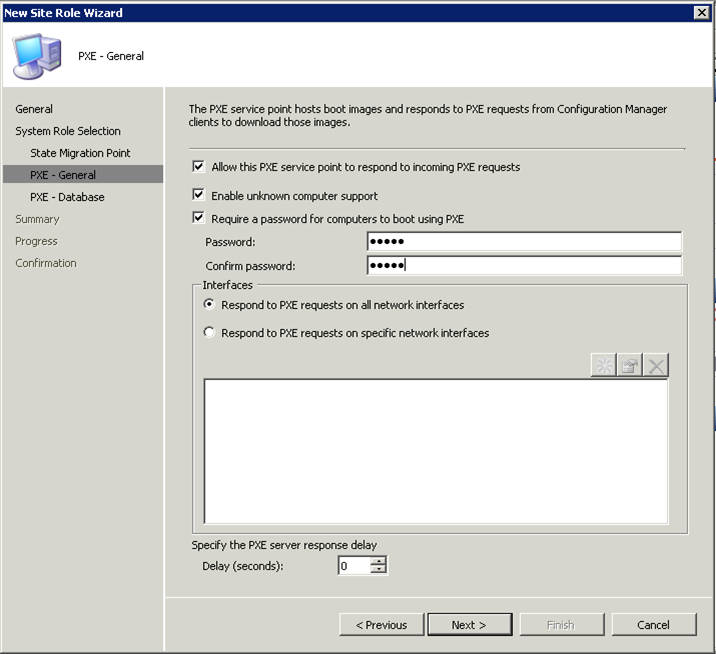This screenshot has height=654, width=716.
Task: Click the Delay seconds value field
Action: coord(354,566)
